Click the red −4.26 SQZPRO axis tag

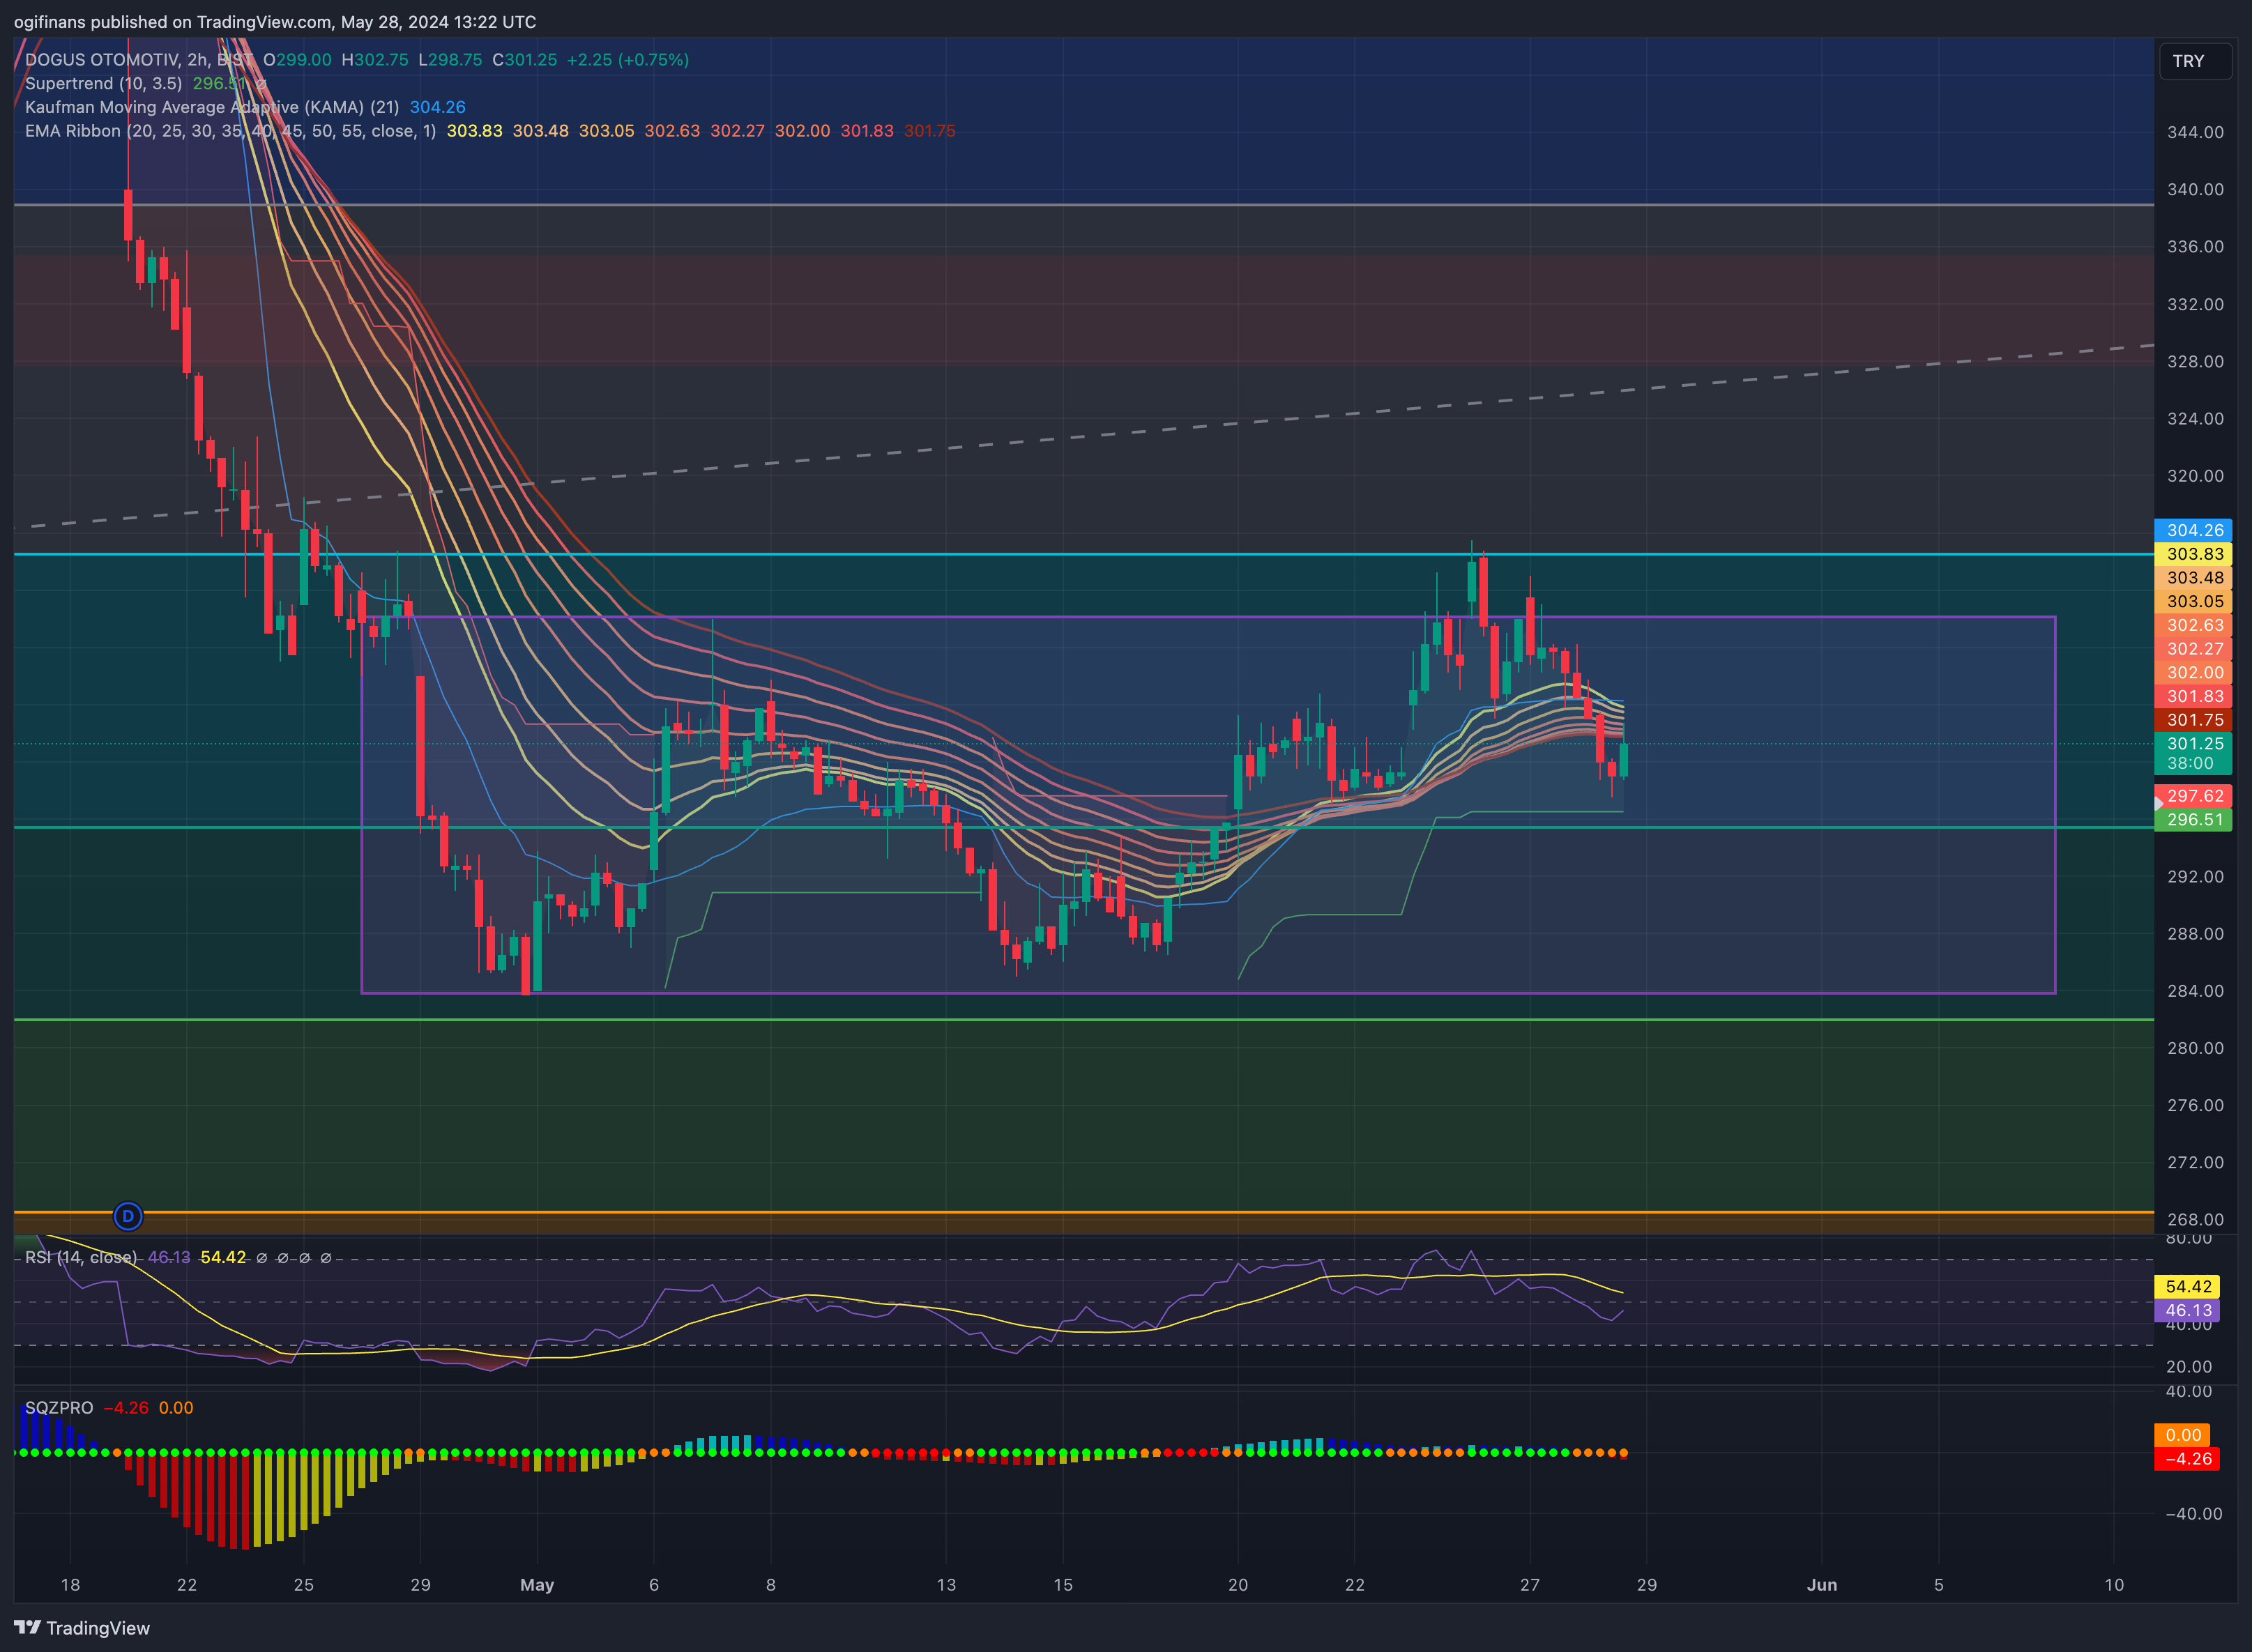(x=2187, y=1459)
